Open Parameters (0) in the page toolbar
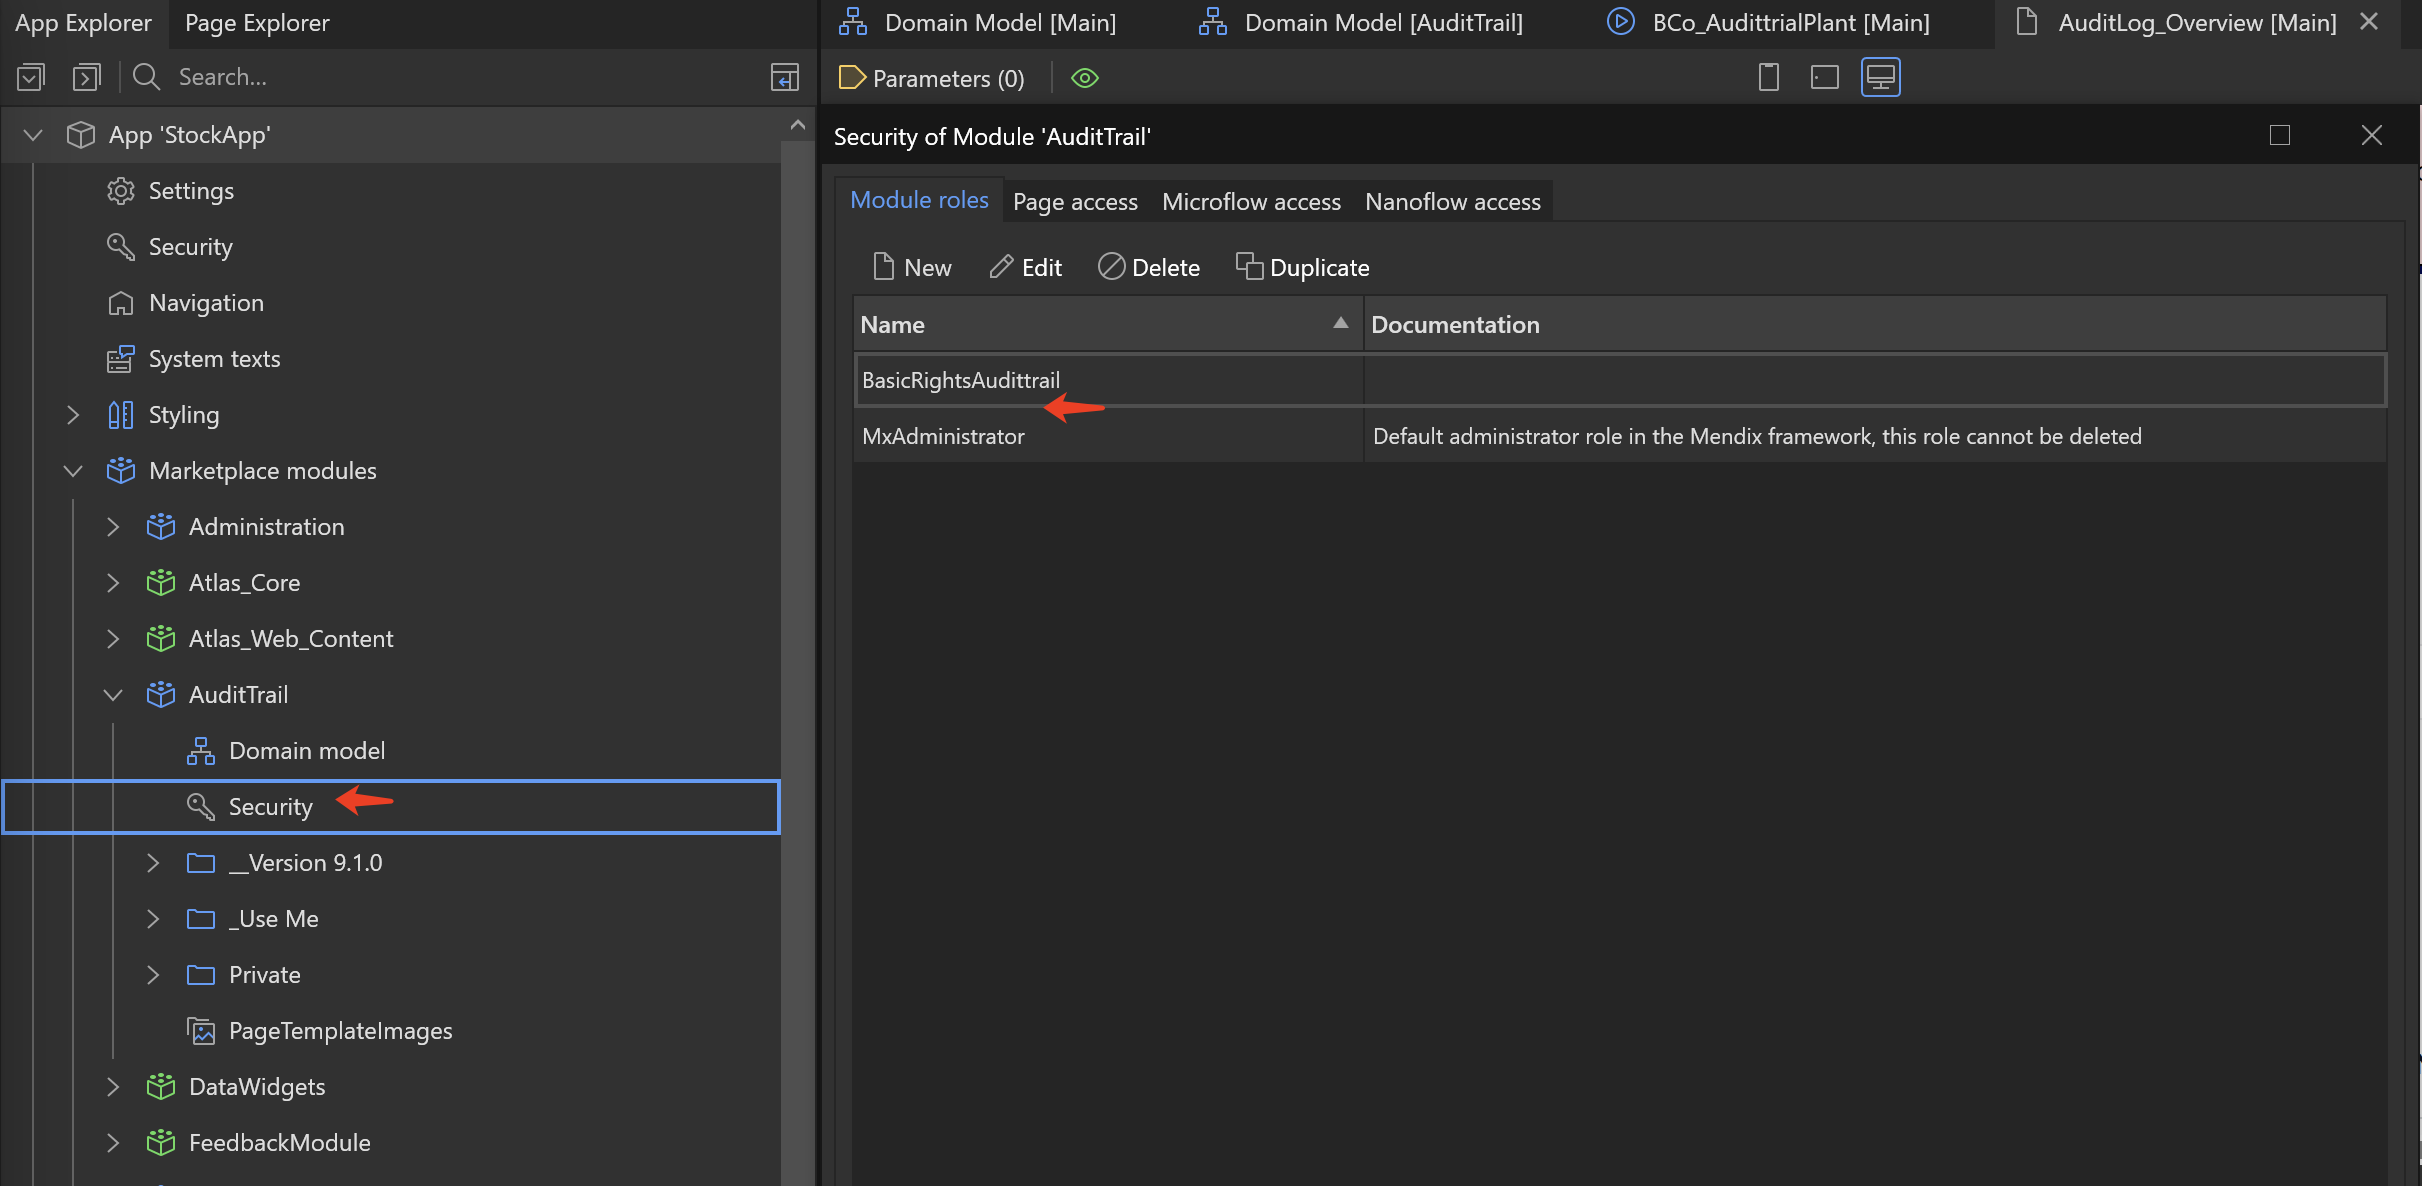 click(931, 78)
